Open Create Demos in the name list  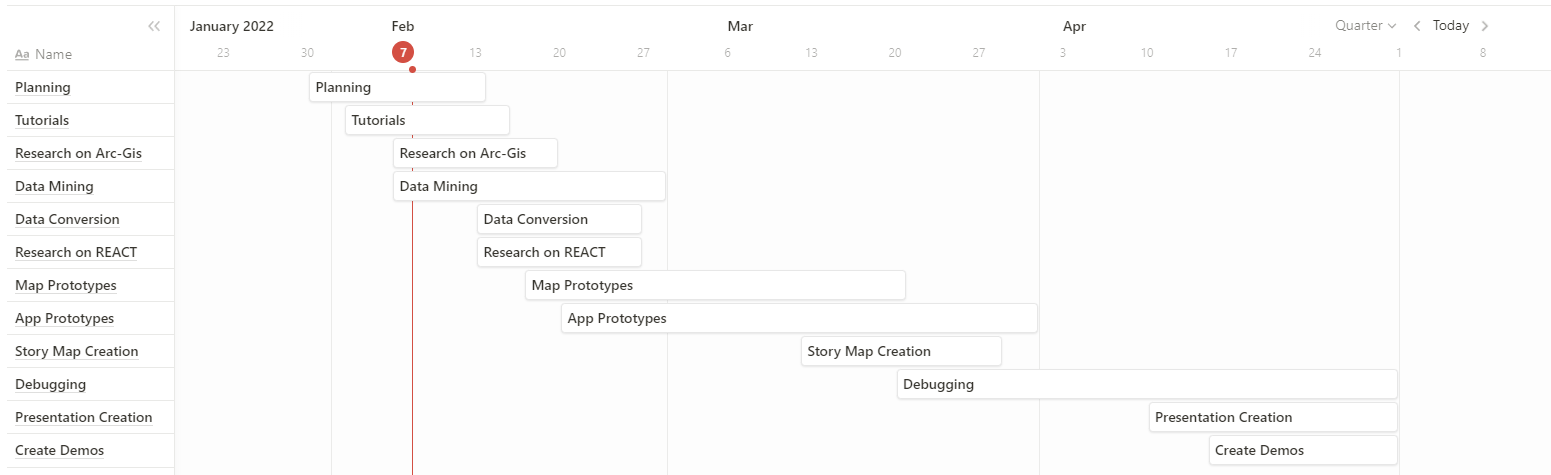tap(60, 450)
